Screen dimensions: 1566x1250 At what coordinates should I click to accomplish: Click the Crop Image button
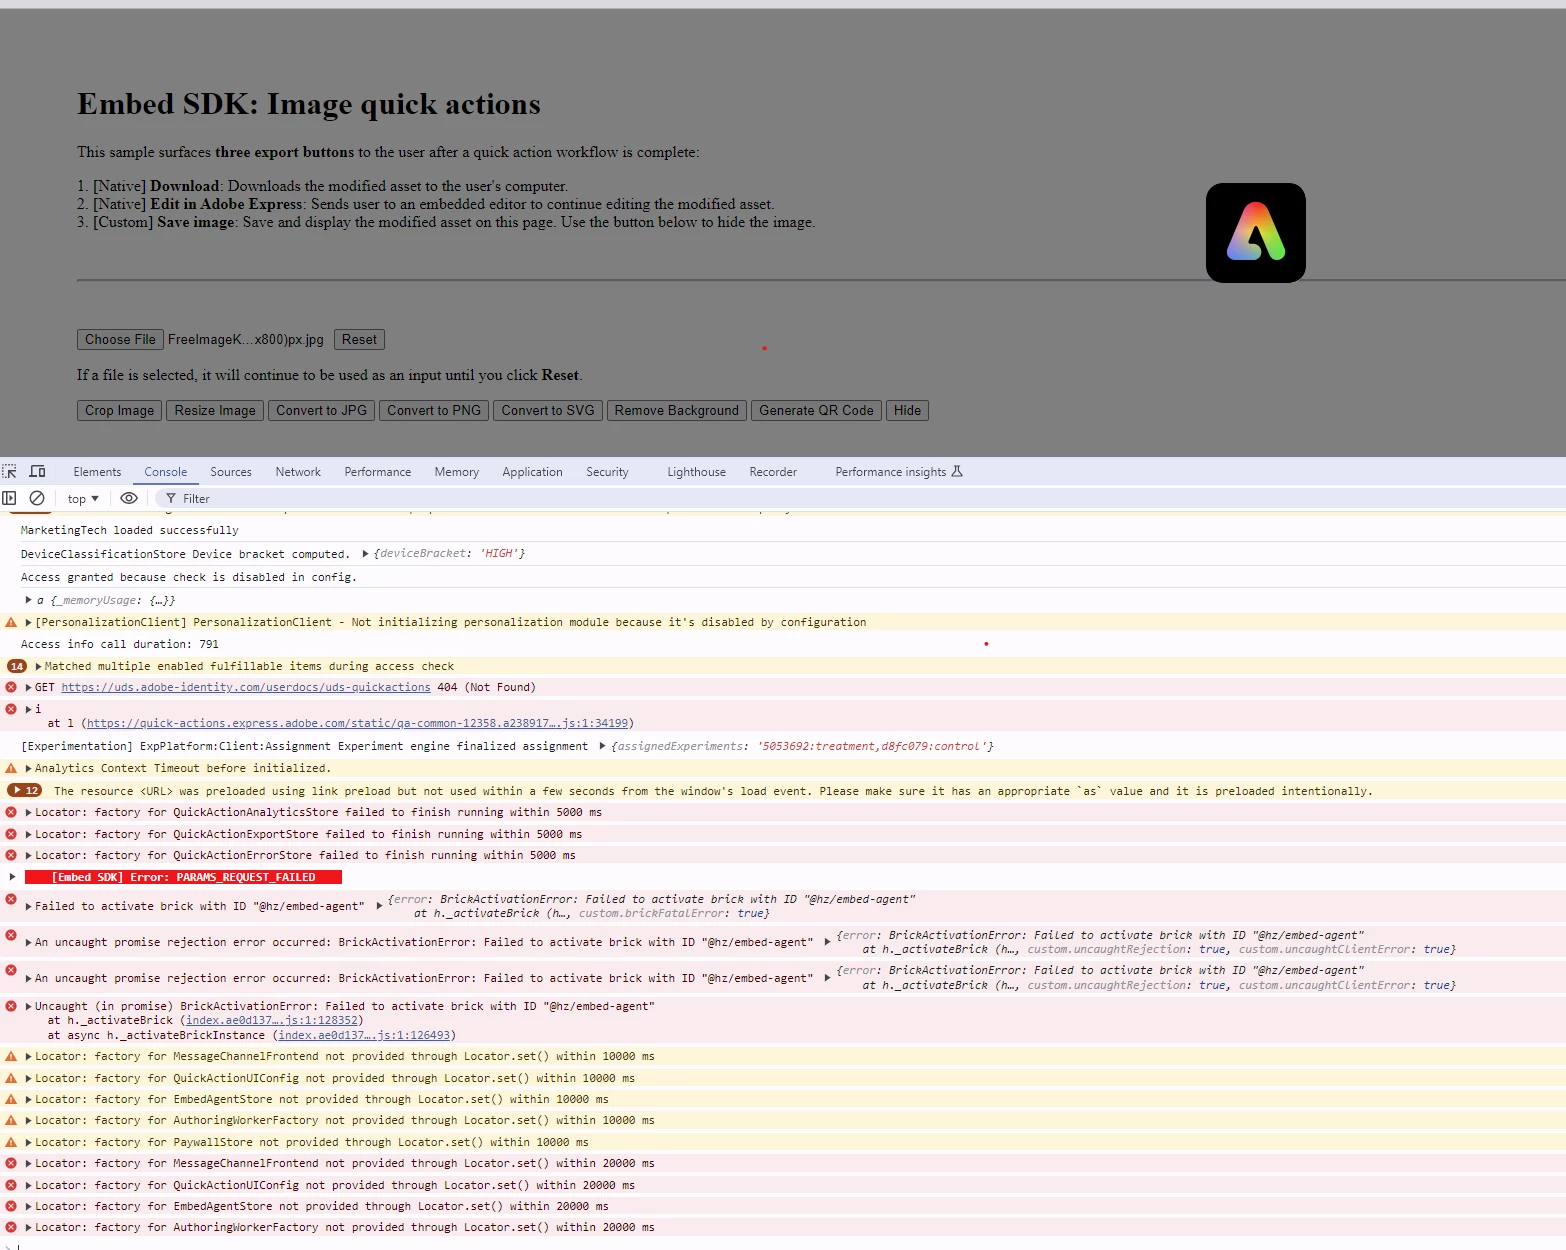[119, 411]
